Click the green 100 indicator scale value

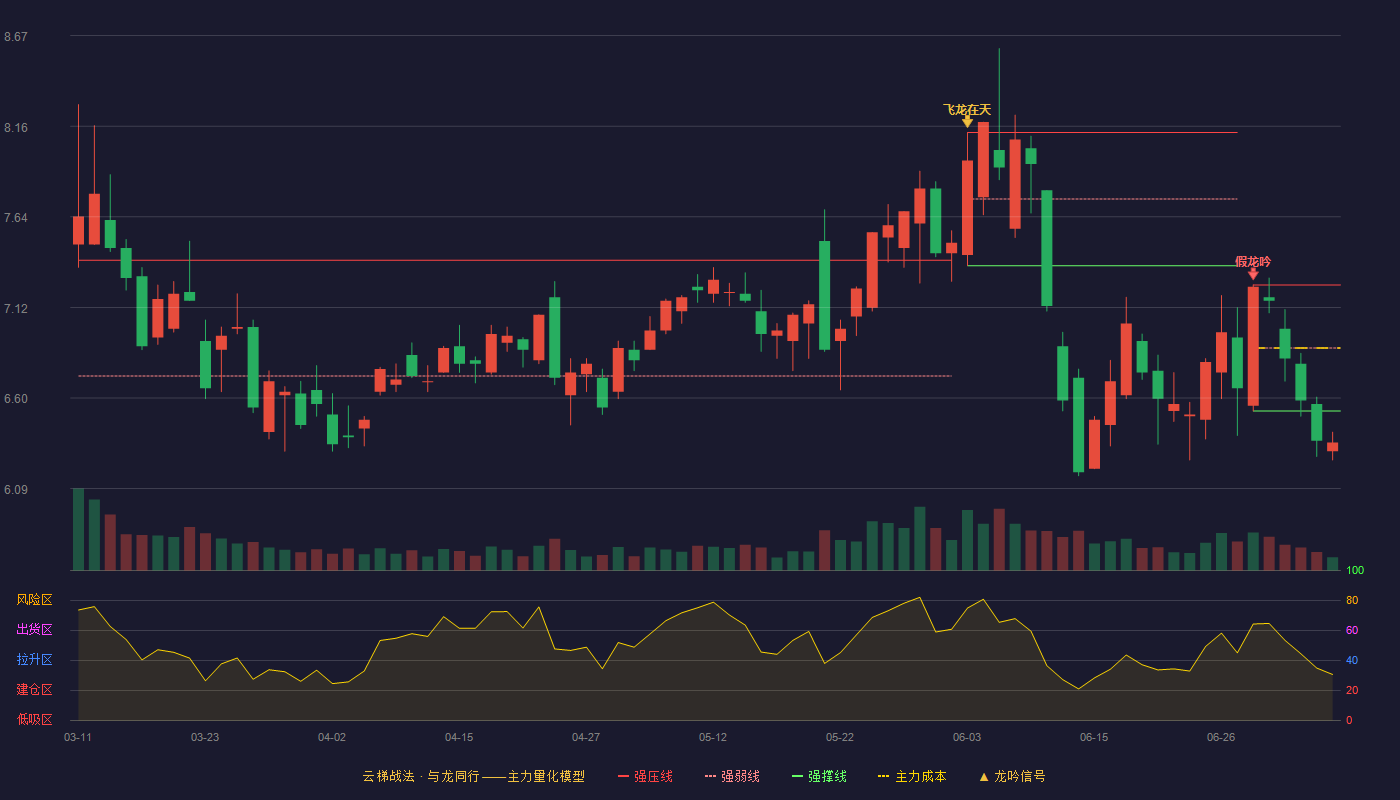point(1355,571)
